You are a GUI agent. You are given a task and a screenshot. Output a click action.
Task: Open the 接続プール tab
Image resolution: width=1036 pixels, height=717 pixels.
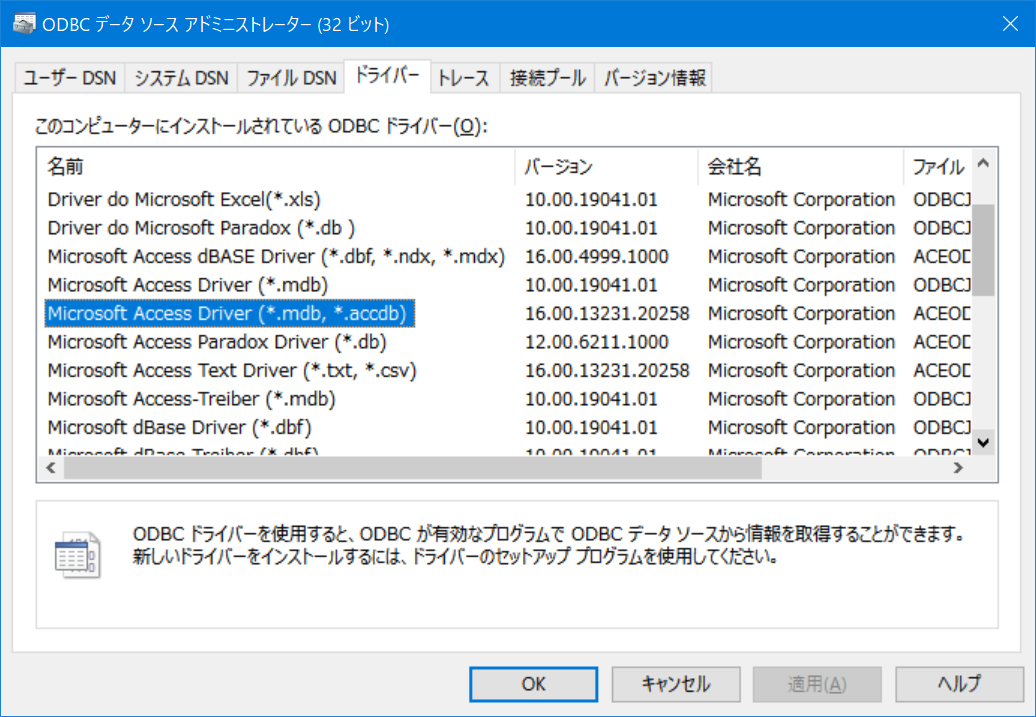548,79
